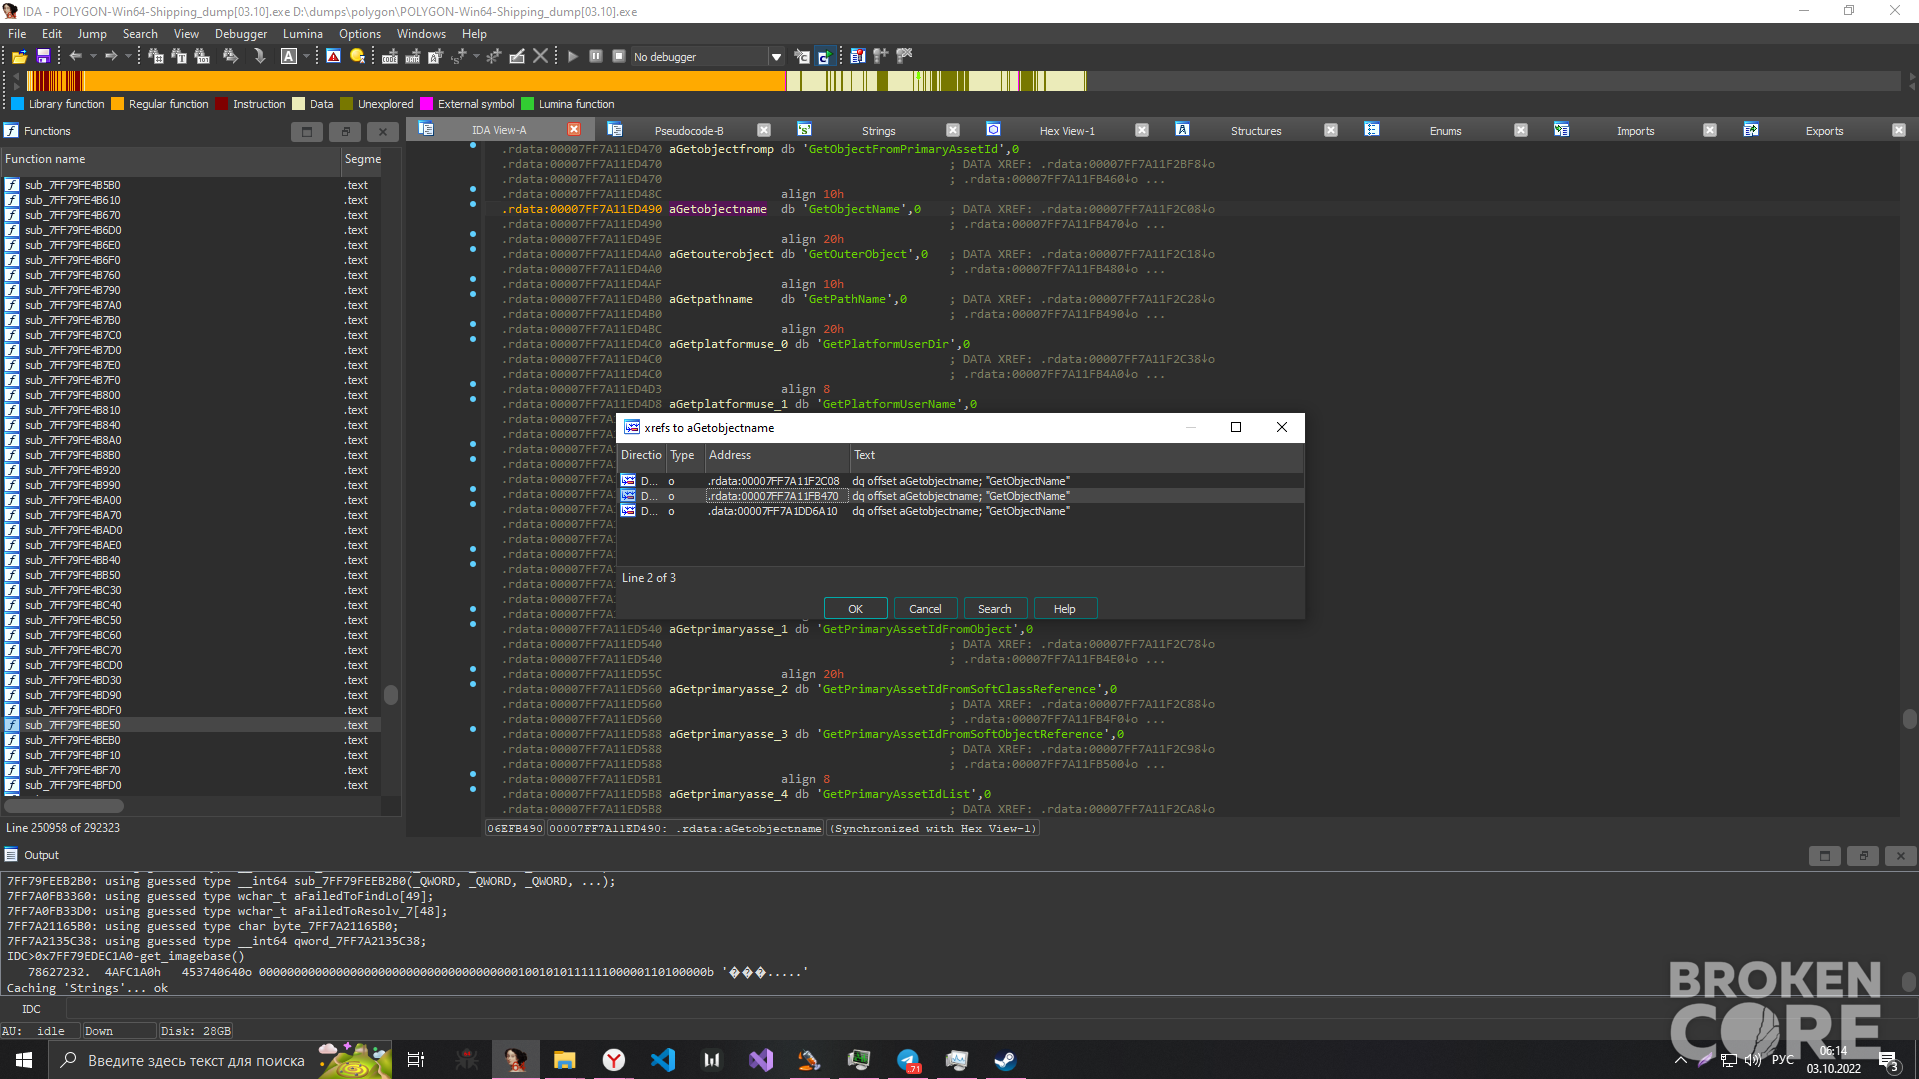This screenshot has width=1919, height=1079.
Task: Open file using the folder toolbar icon
Action: (x=19, y=57)
